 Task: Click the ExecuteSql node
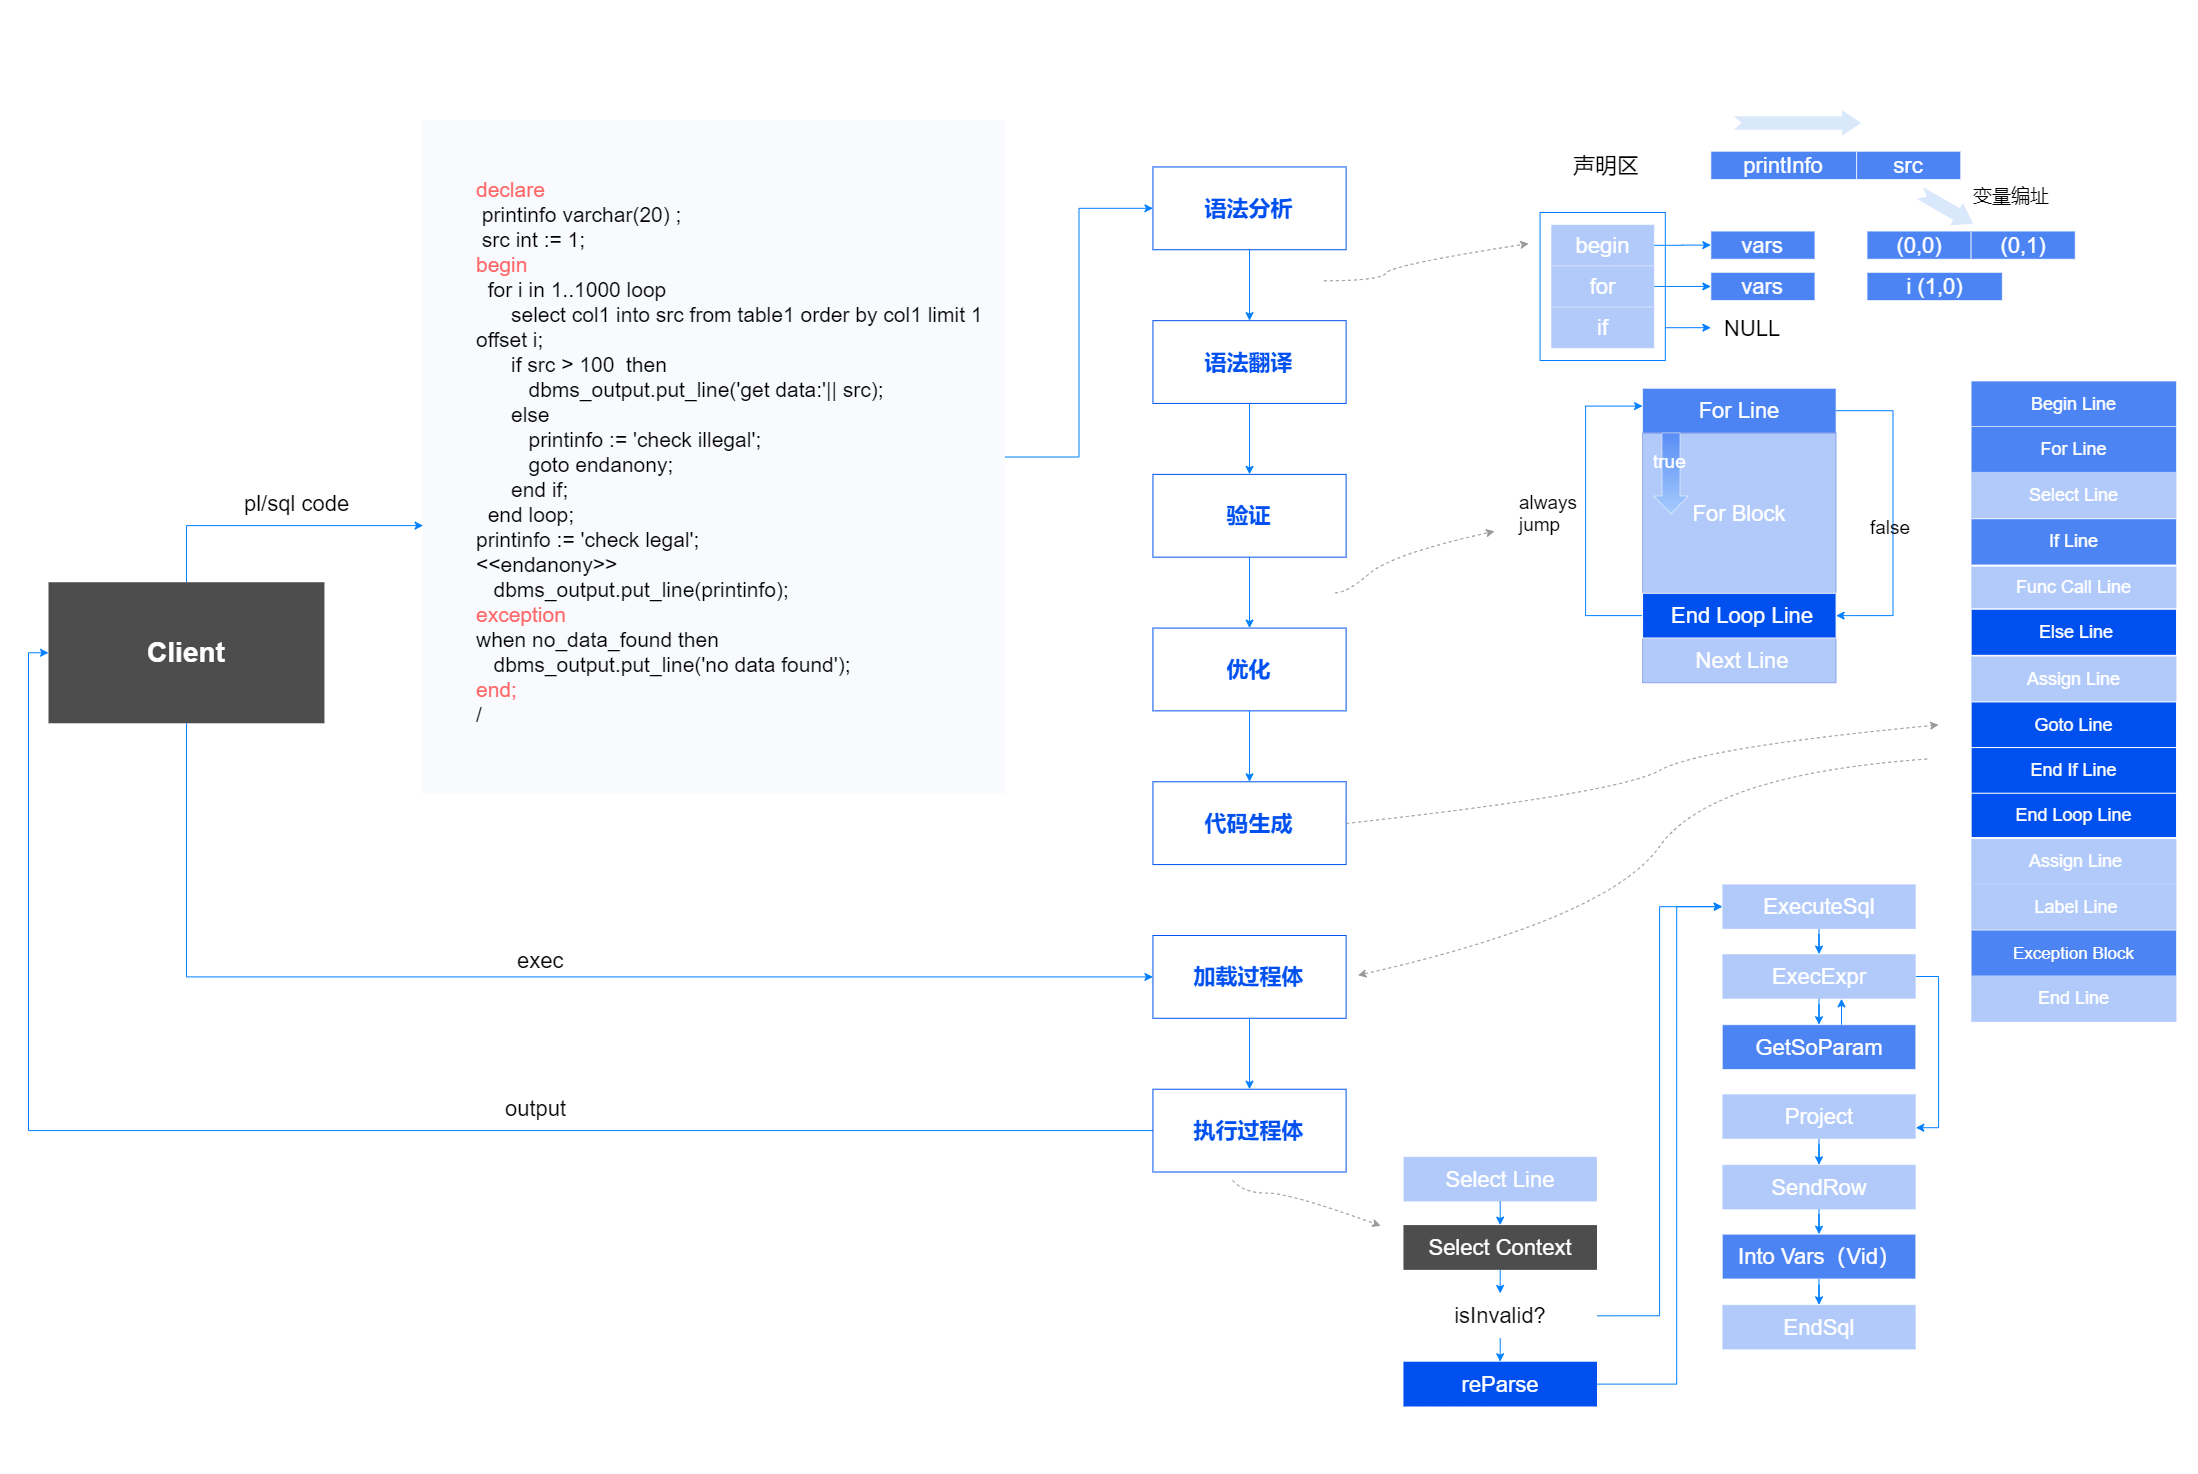coord(1817,906)
